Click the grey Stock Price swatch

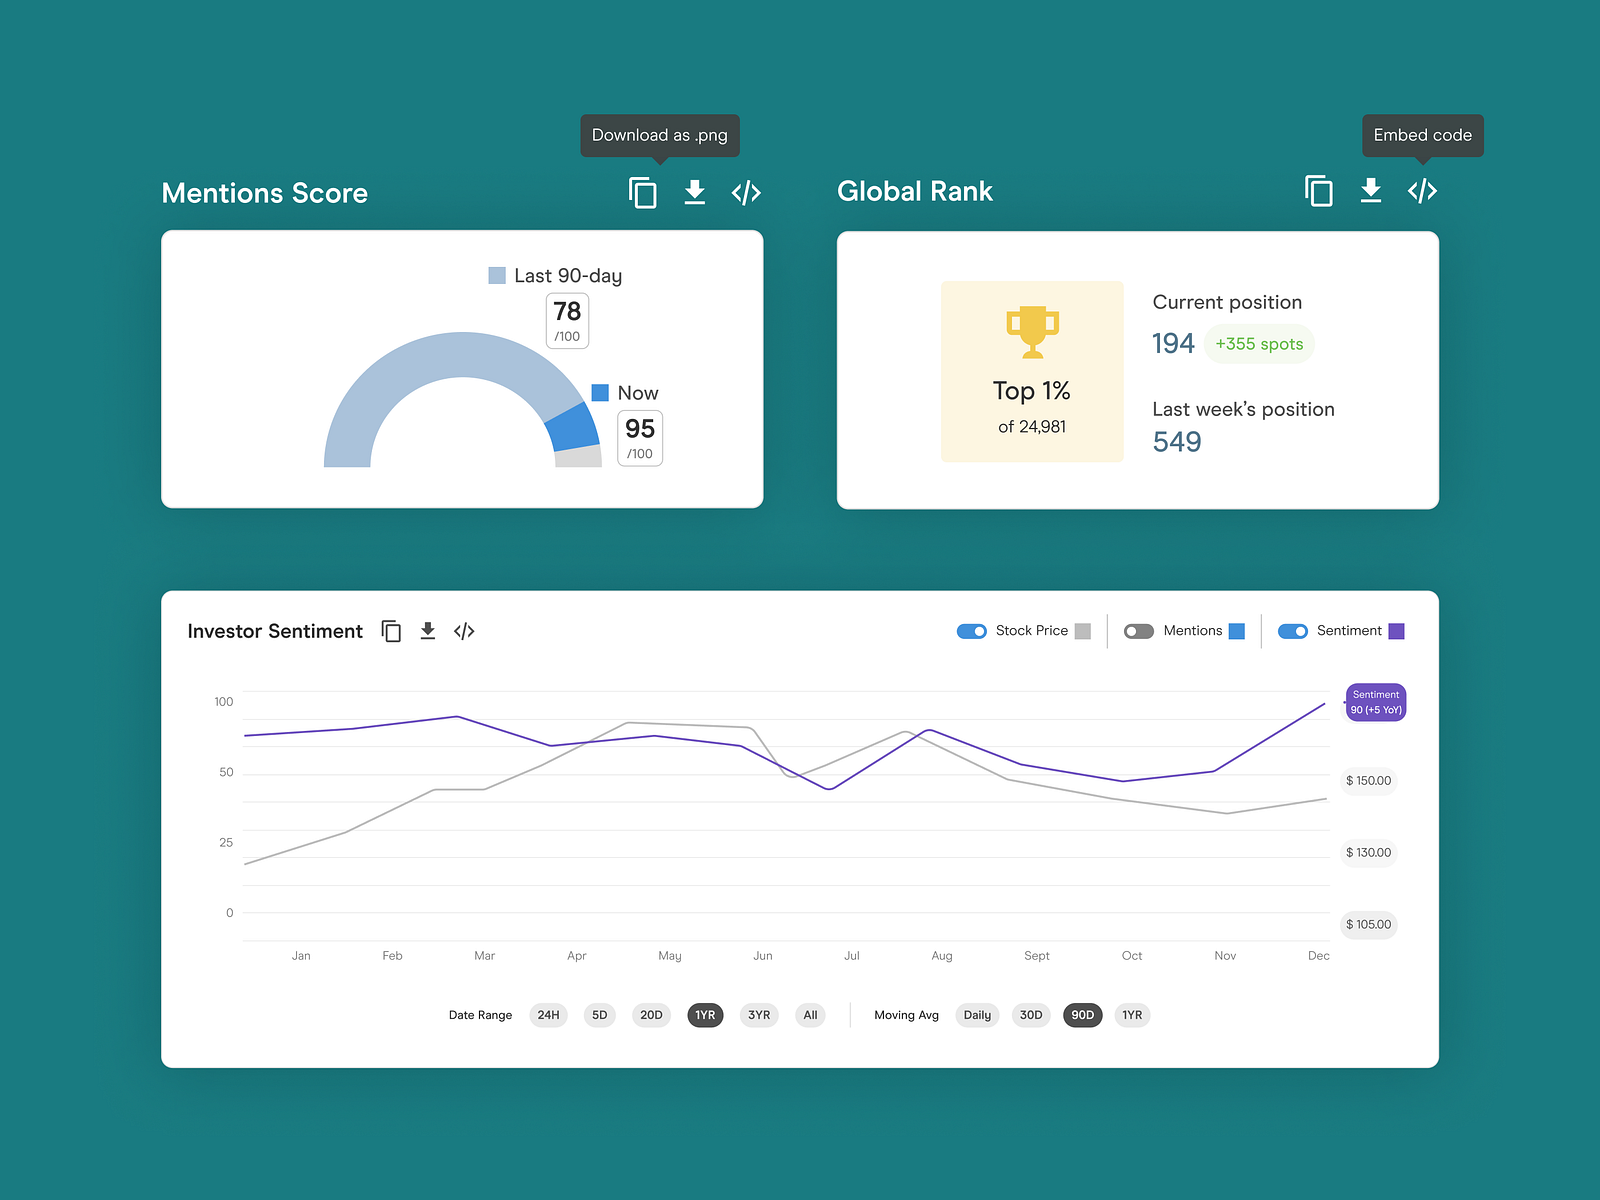(1083, 631)
